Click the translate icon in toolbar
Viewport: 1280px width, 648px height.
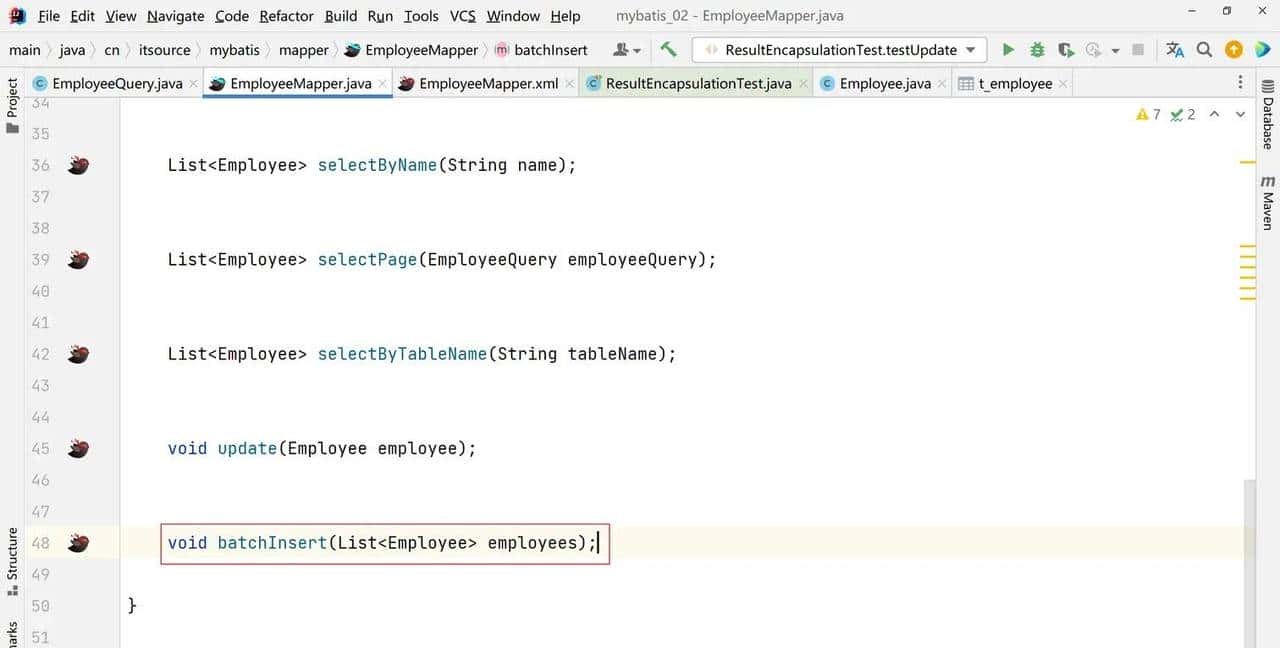pyautogui.click(x=1175, y=50)
